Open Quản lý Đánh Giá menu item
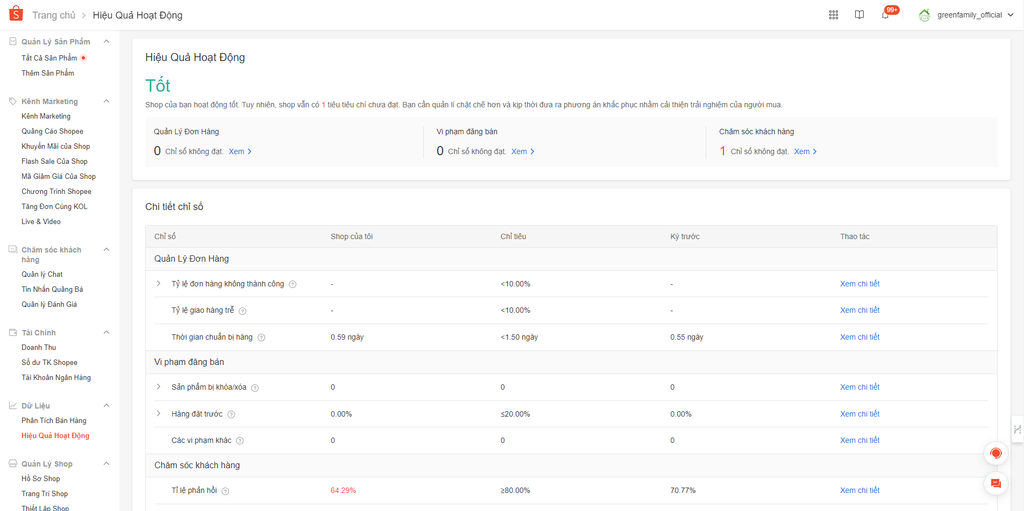The width and height of the screenshot is (1024, 511). [x=50, y=305]
